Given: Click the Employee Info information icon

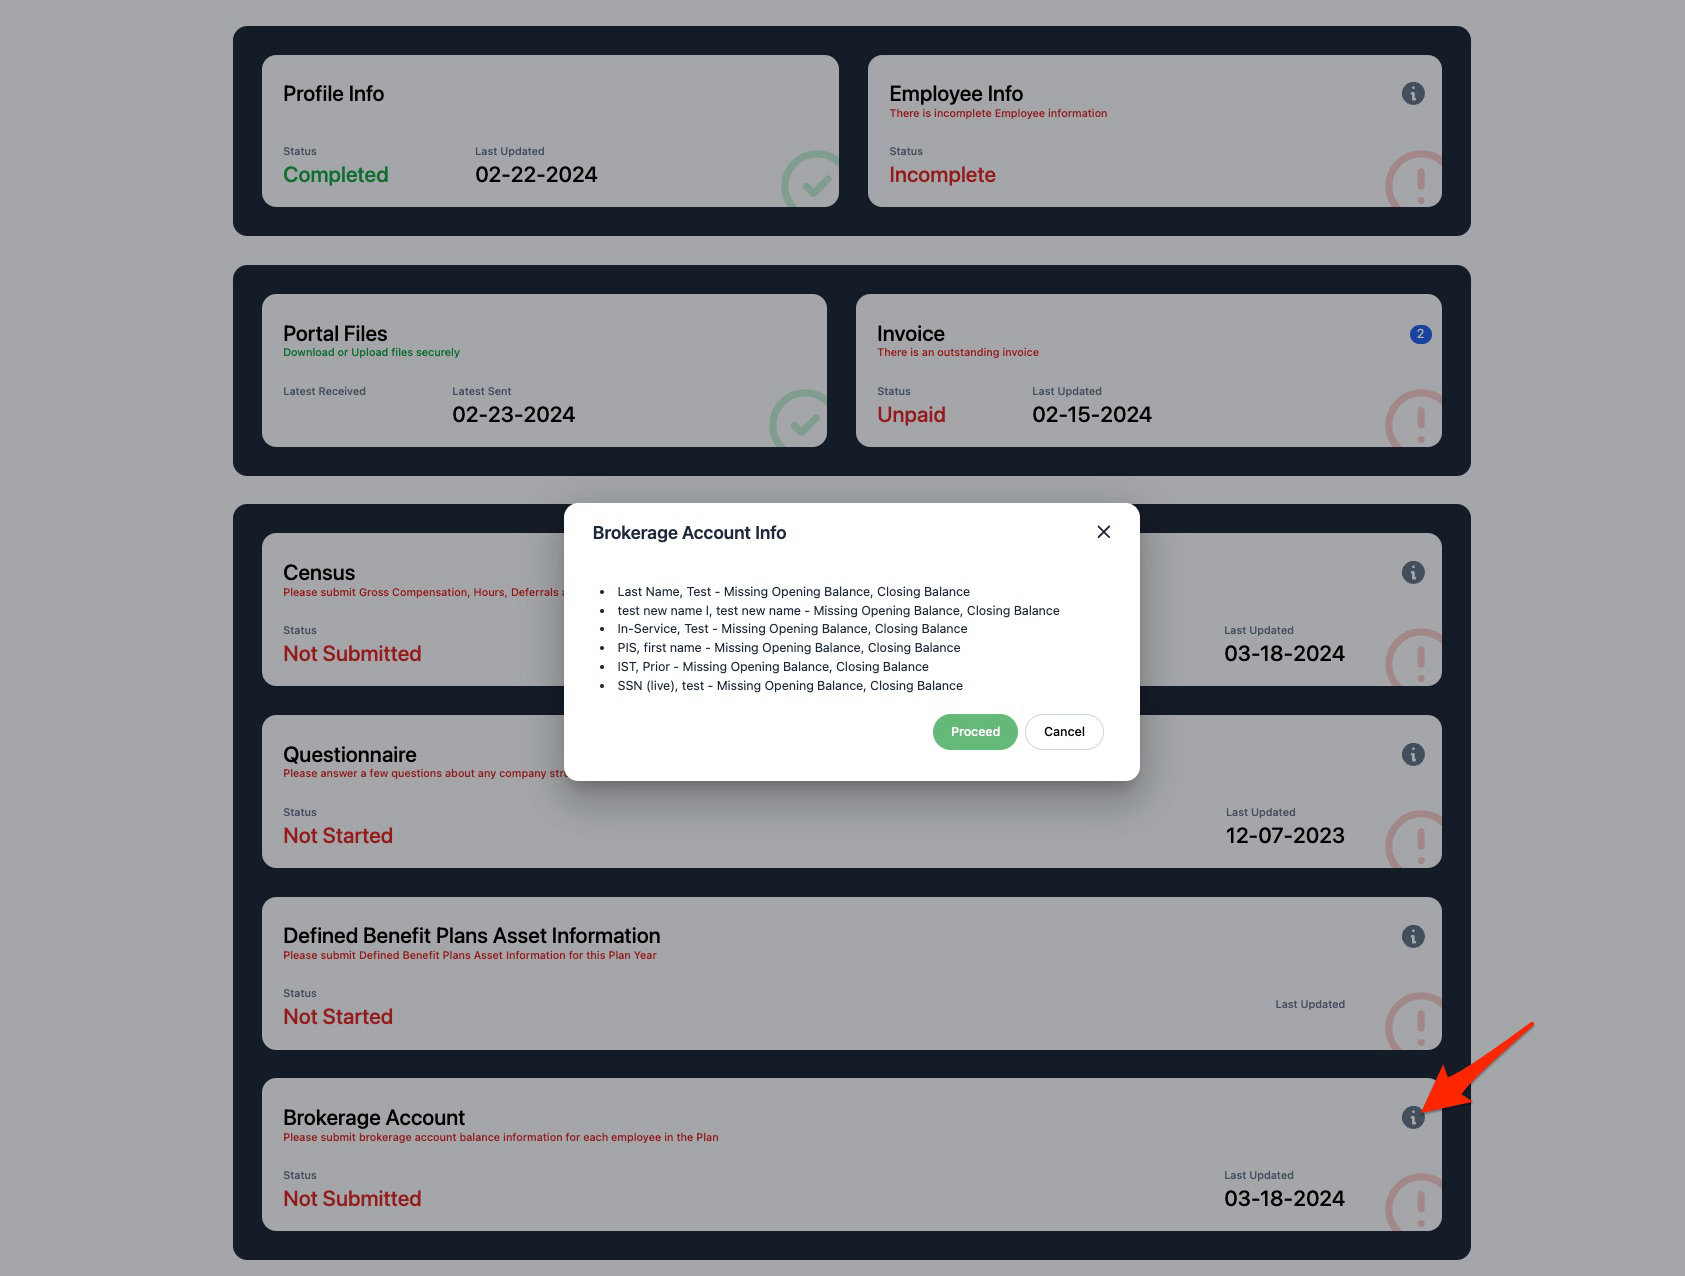Looking at the screenshot, I should point(1412,94).
